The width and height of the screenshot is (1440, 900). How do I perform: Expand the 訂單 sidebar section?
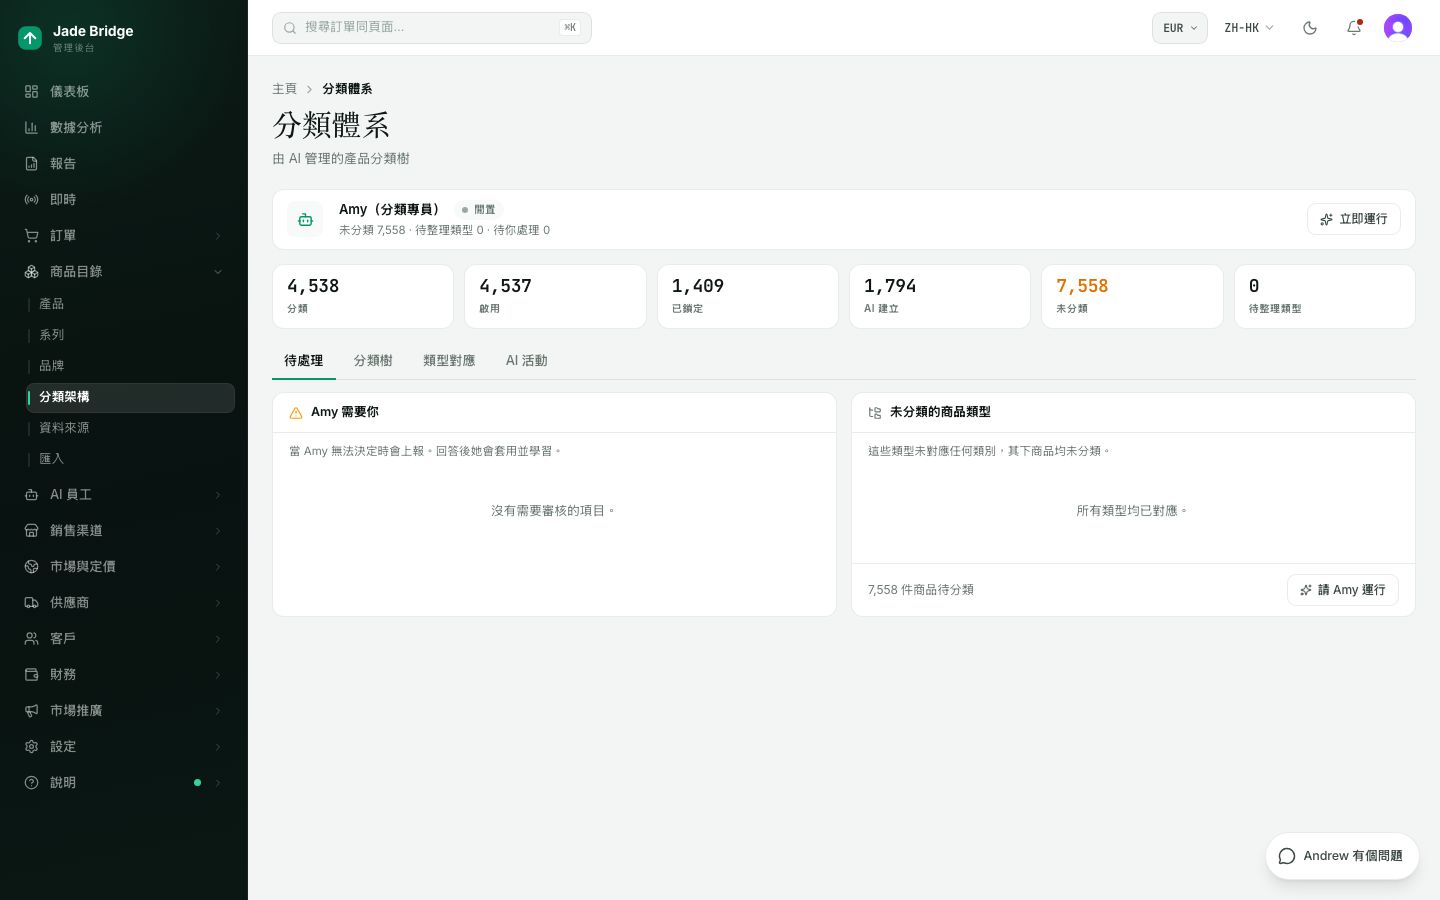124,235
